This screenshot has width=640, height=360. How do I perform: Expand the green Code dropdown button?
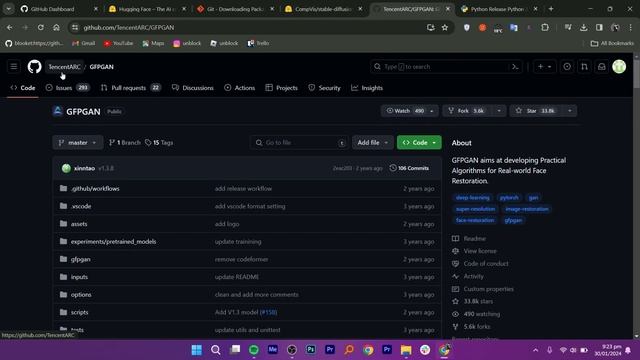pyautogui.click(x=419, y=142)
